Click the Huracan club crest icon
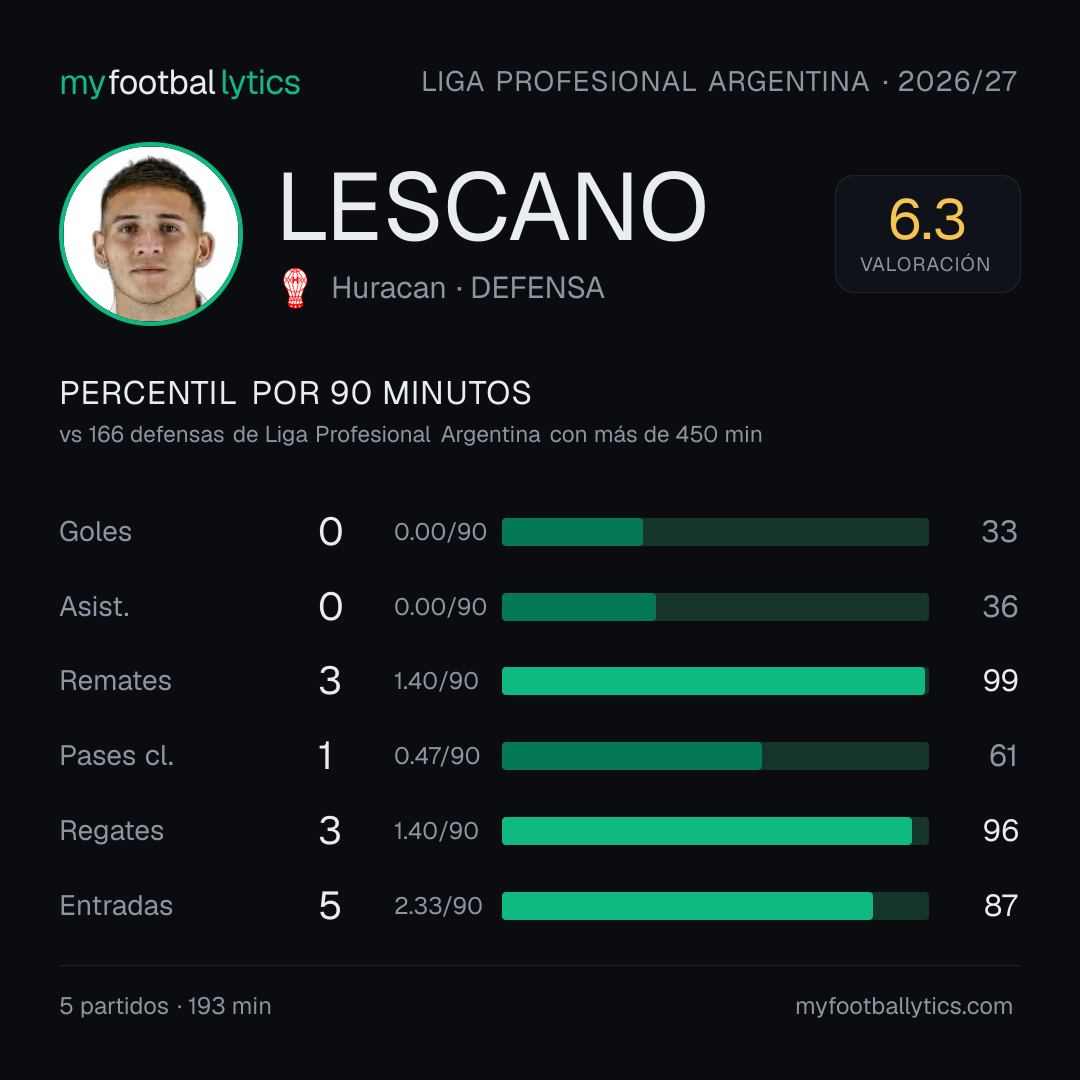 pyautogui.click(x=295, y=288)
